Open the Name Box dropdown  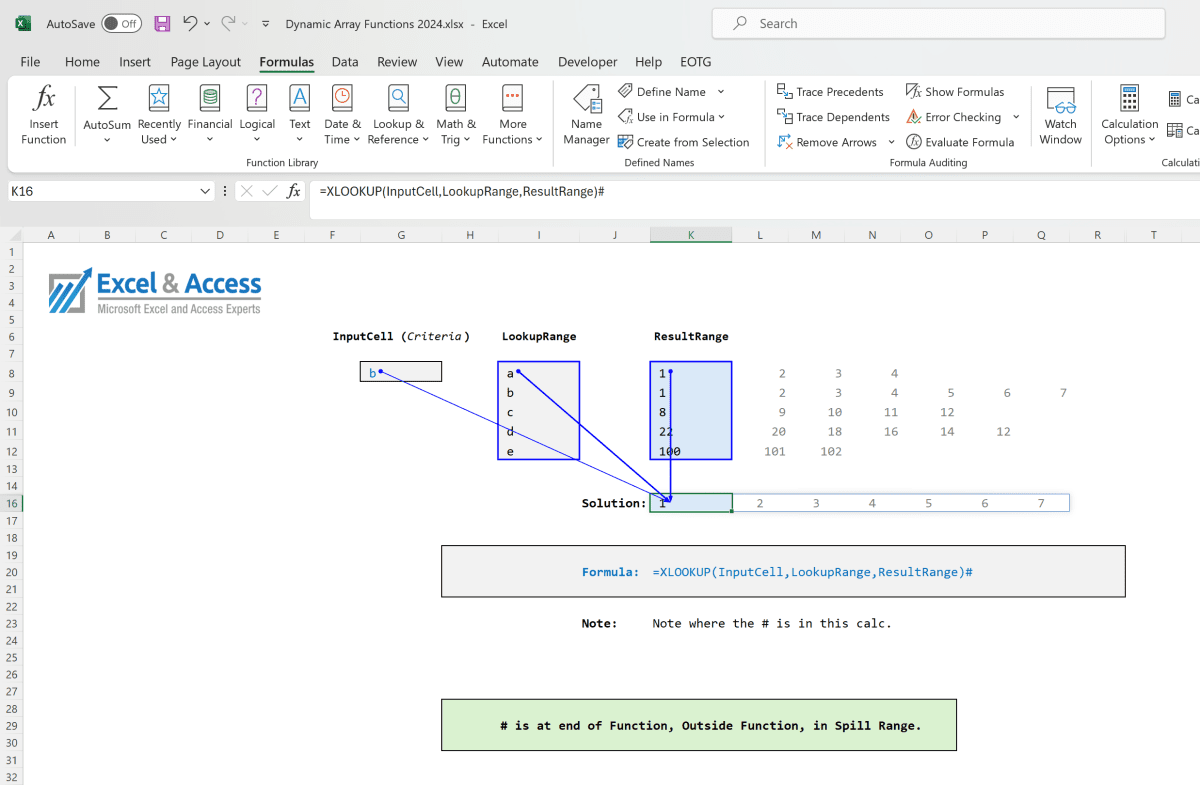(x=204, y=190)
